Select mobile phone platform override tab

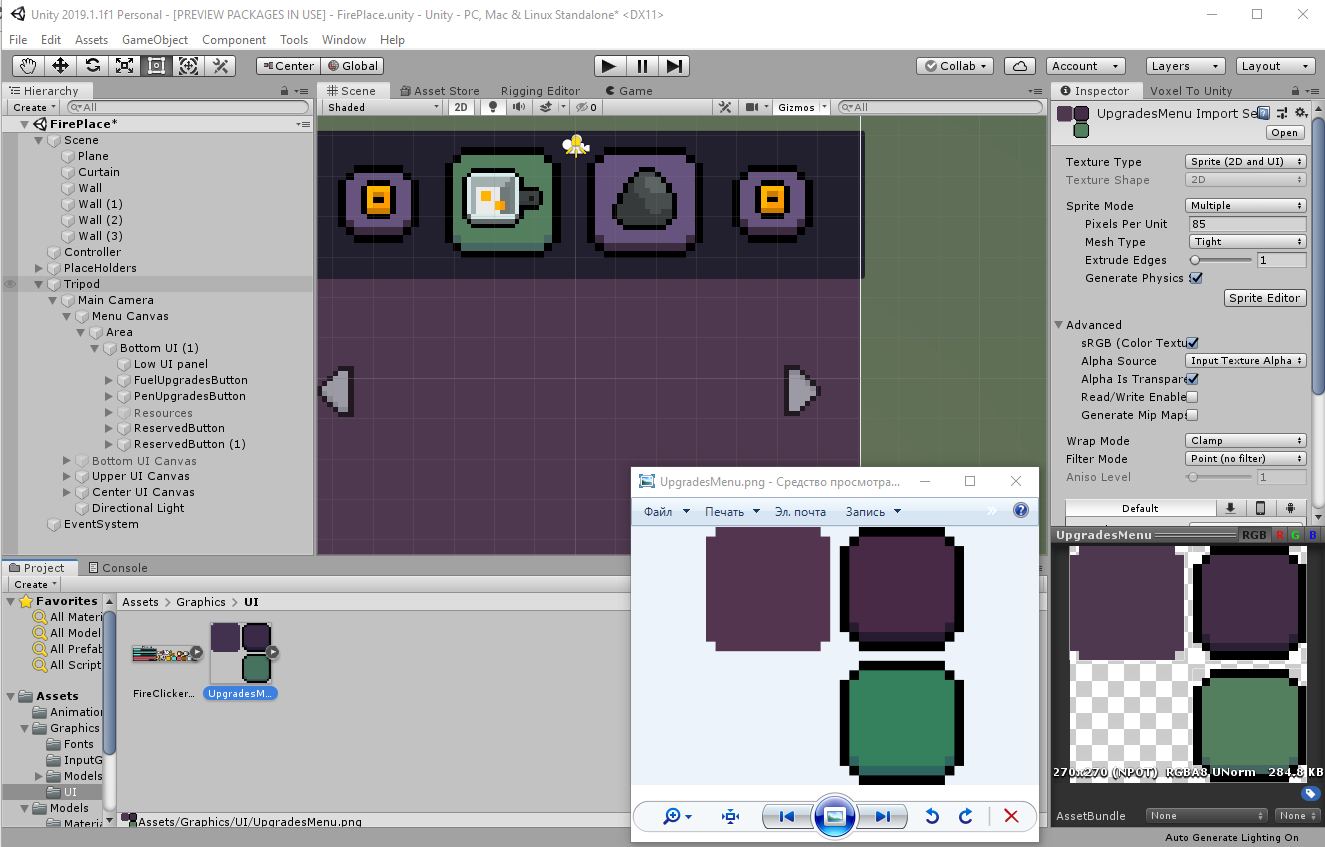click(x=1261, y=508)
